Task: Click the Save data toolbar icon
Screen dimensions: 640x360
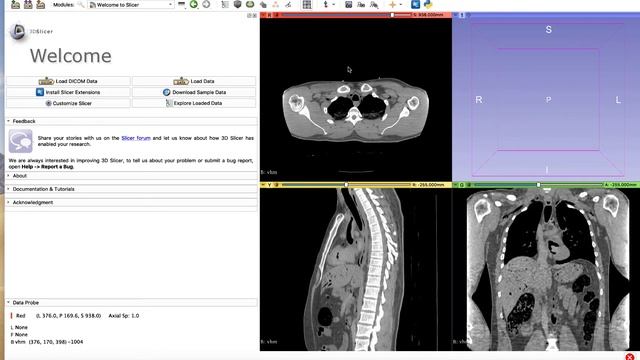Action: pyautogui.click(x=41, y=4)
